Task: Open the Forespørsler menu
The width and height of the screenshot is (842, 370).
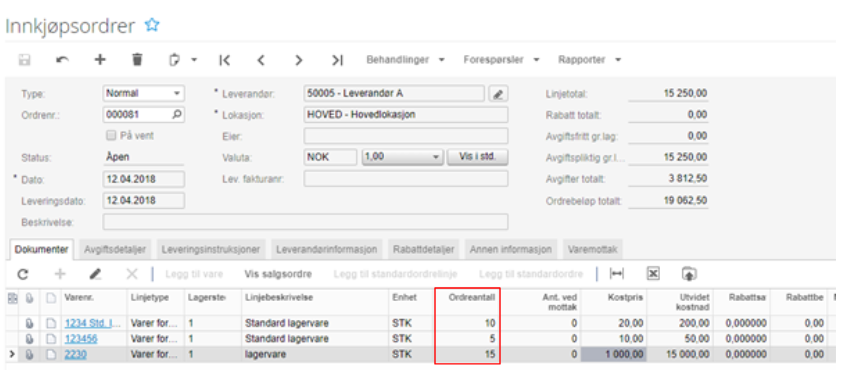Action: pos(501,60)
